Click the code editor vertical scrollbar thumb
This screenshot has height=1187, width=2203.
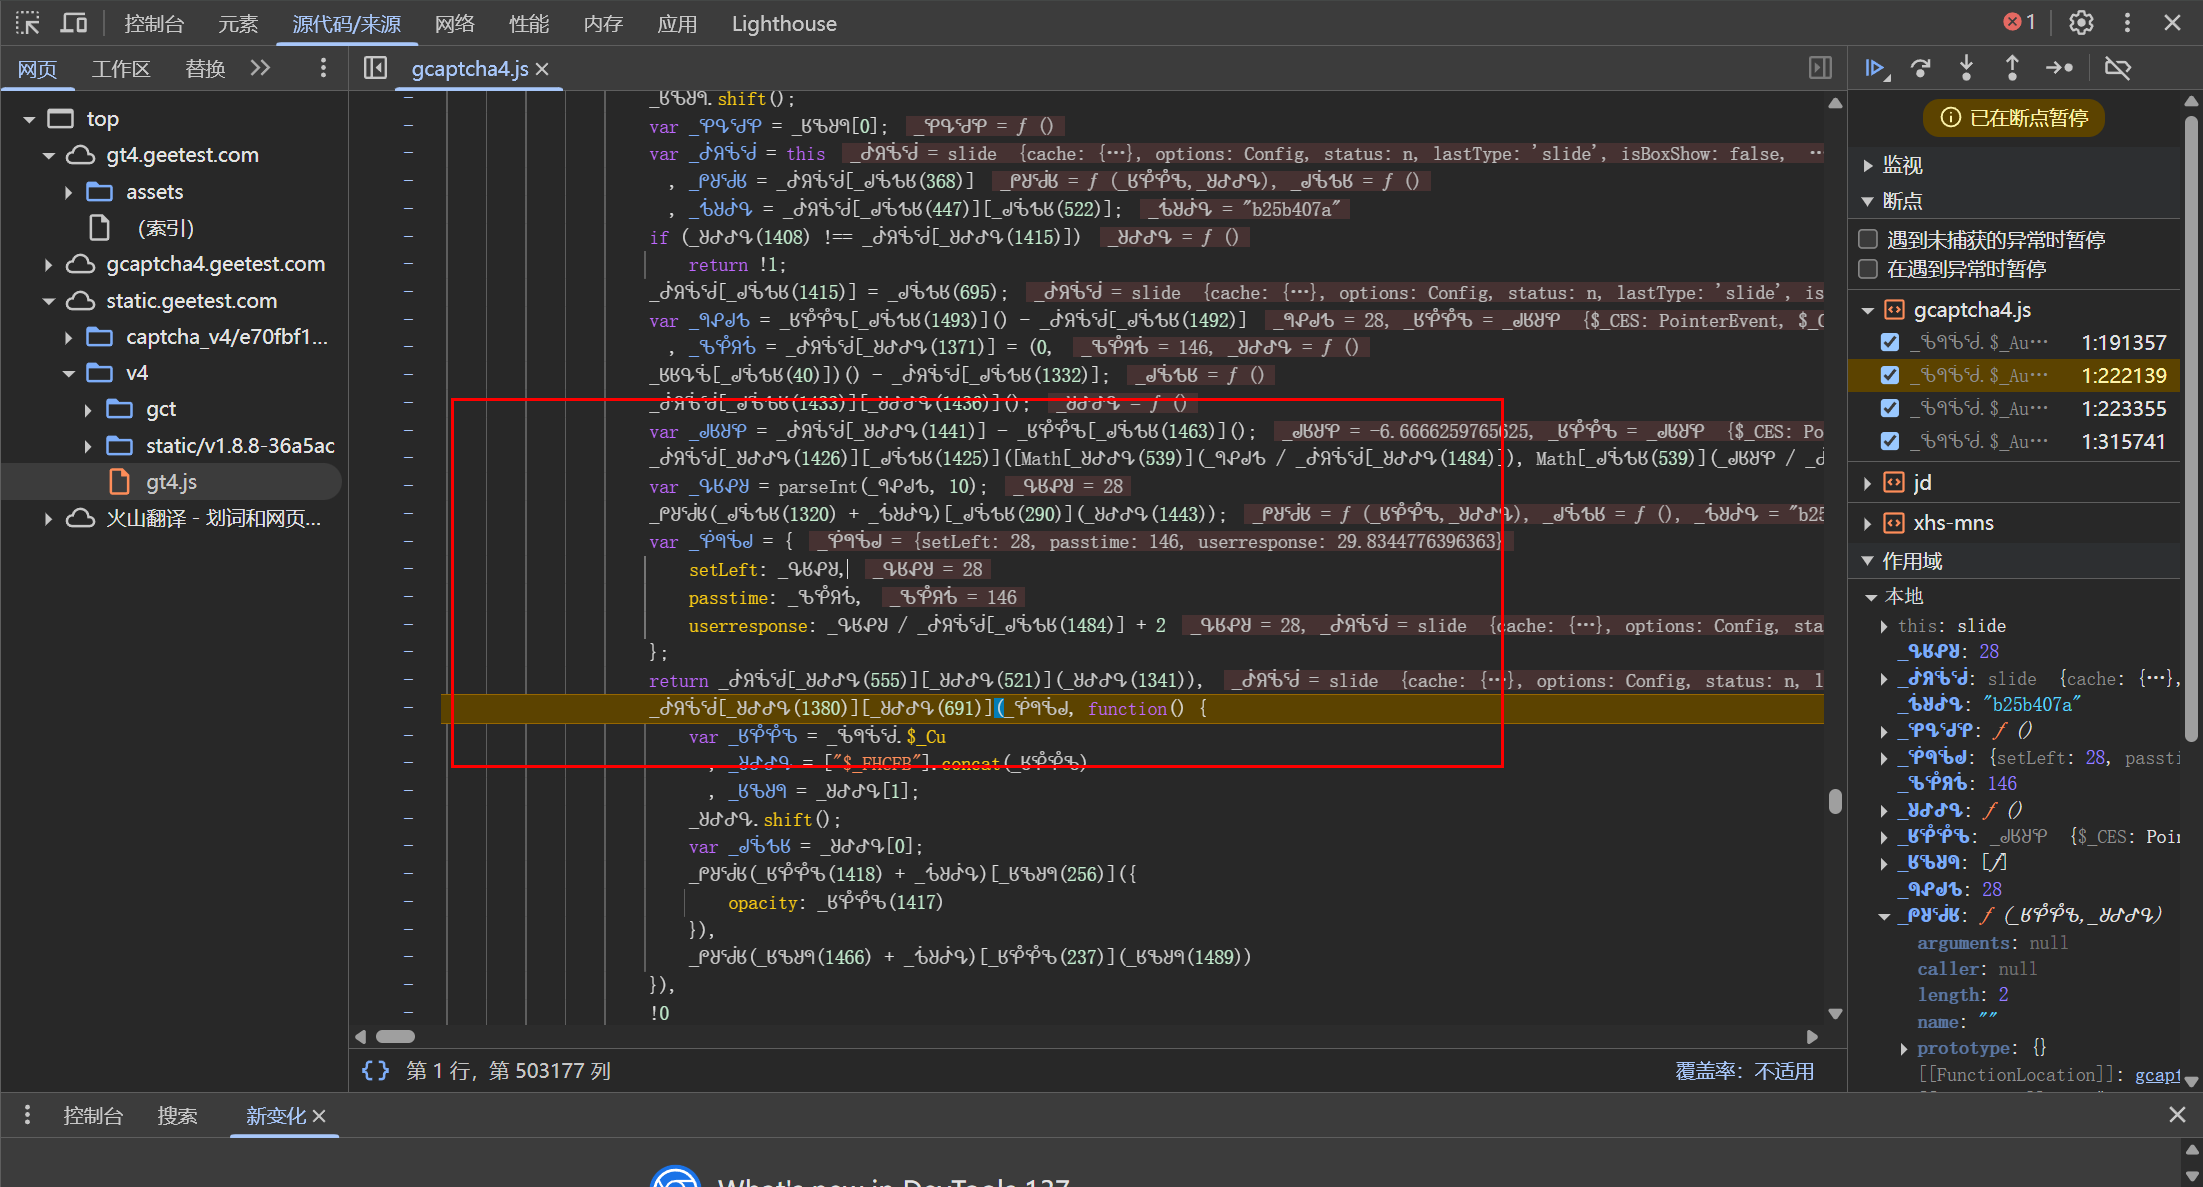click(x=1835, y=801)
